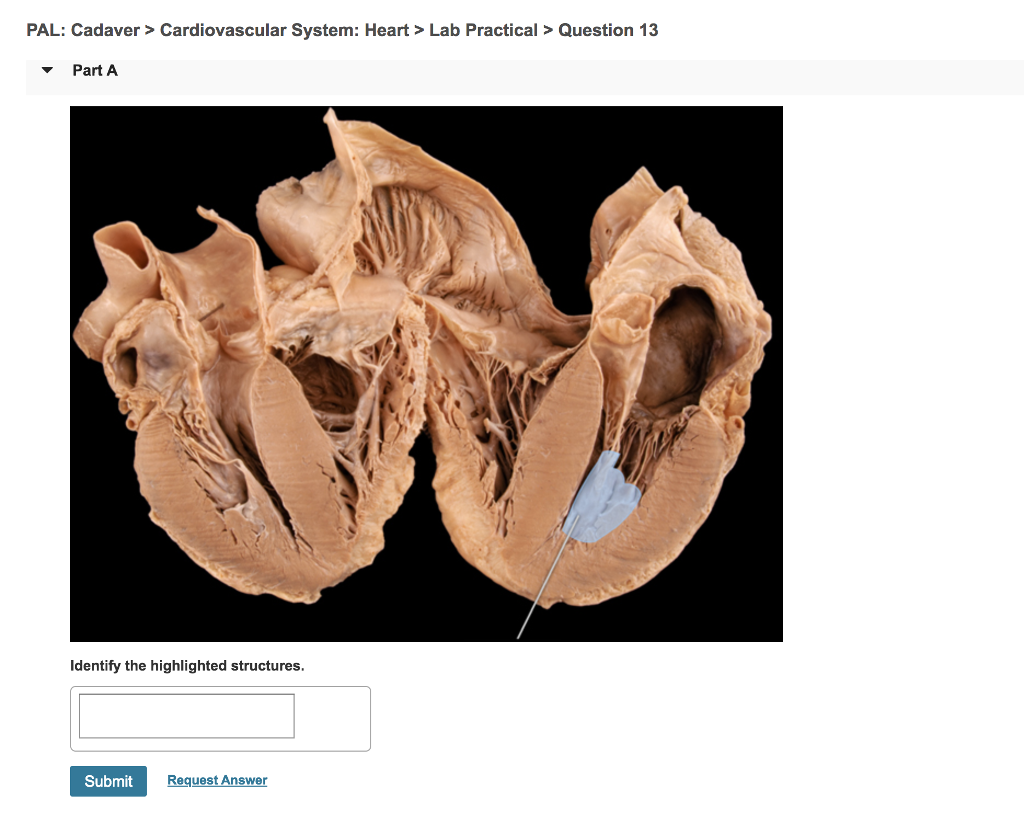This screenshot has width=1024, height=813.
Task: Click the heart specimen photograph
Action: 426,374
